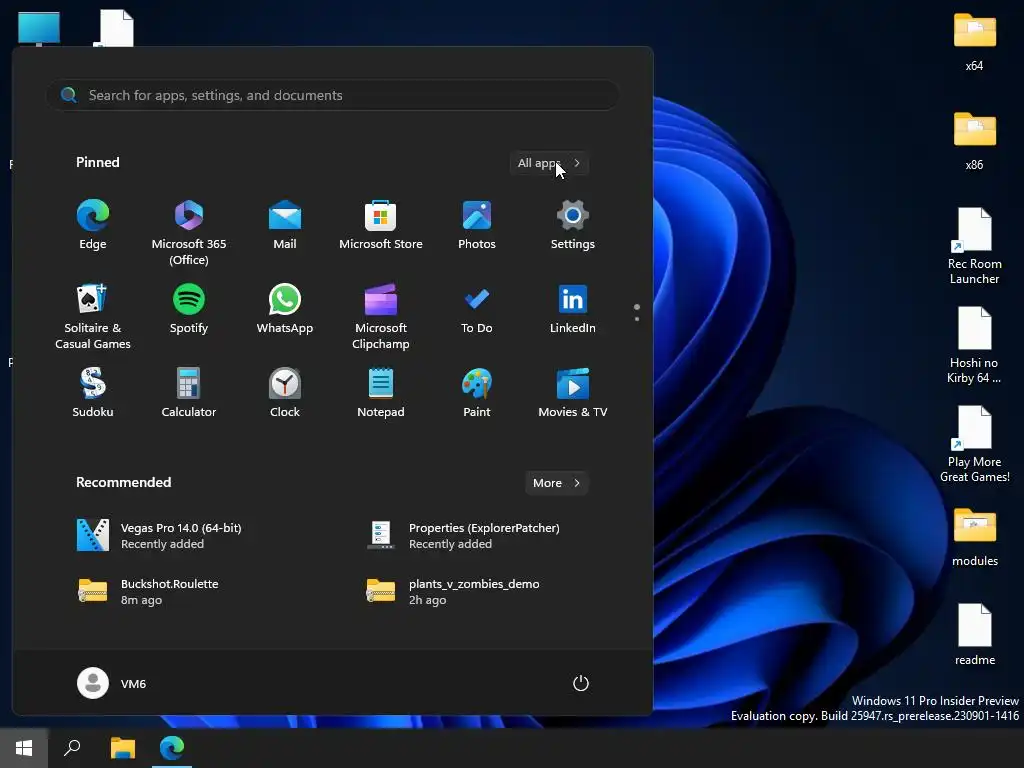Open the Mail app
The height and width of the screenshot is (768, 1024).
point(285,225)
